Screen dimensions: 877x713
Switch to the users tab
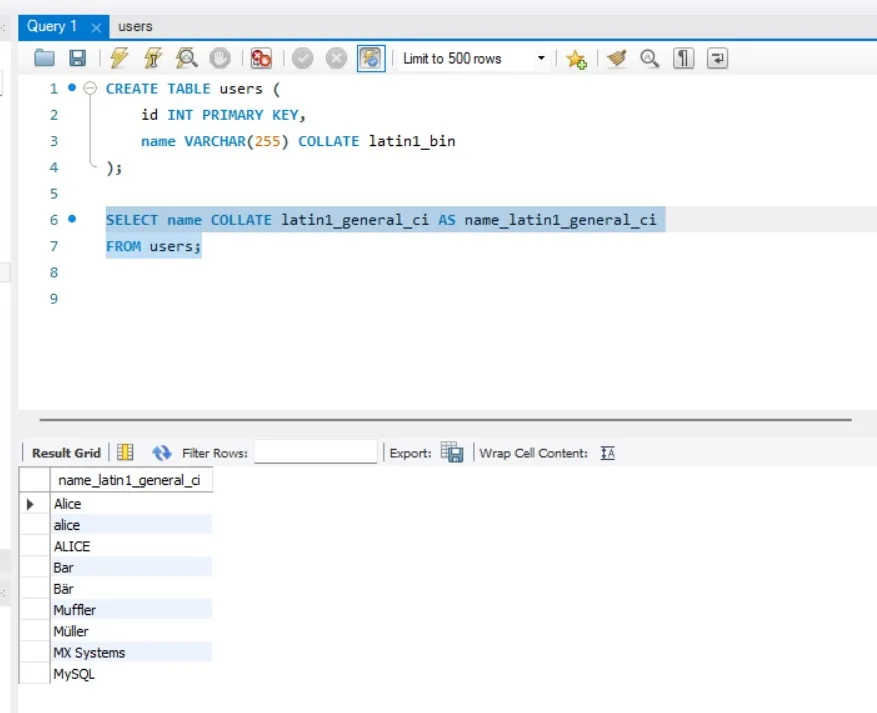coord(135,26)
